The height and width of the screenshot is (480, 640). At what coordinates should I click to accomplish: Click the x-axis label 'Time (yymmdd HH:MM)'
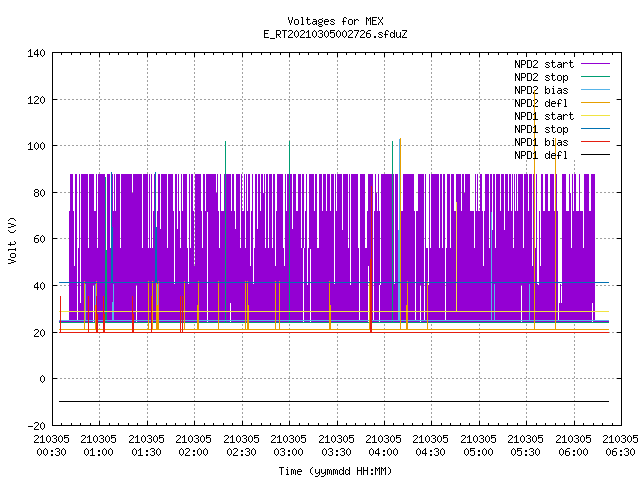tap(335, 471)
